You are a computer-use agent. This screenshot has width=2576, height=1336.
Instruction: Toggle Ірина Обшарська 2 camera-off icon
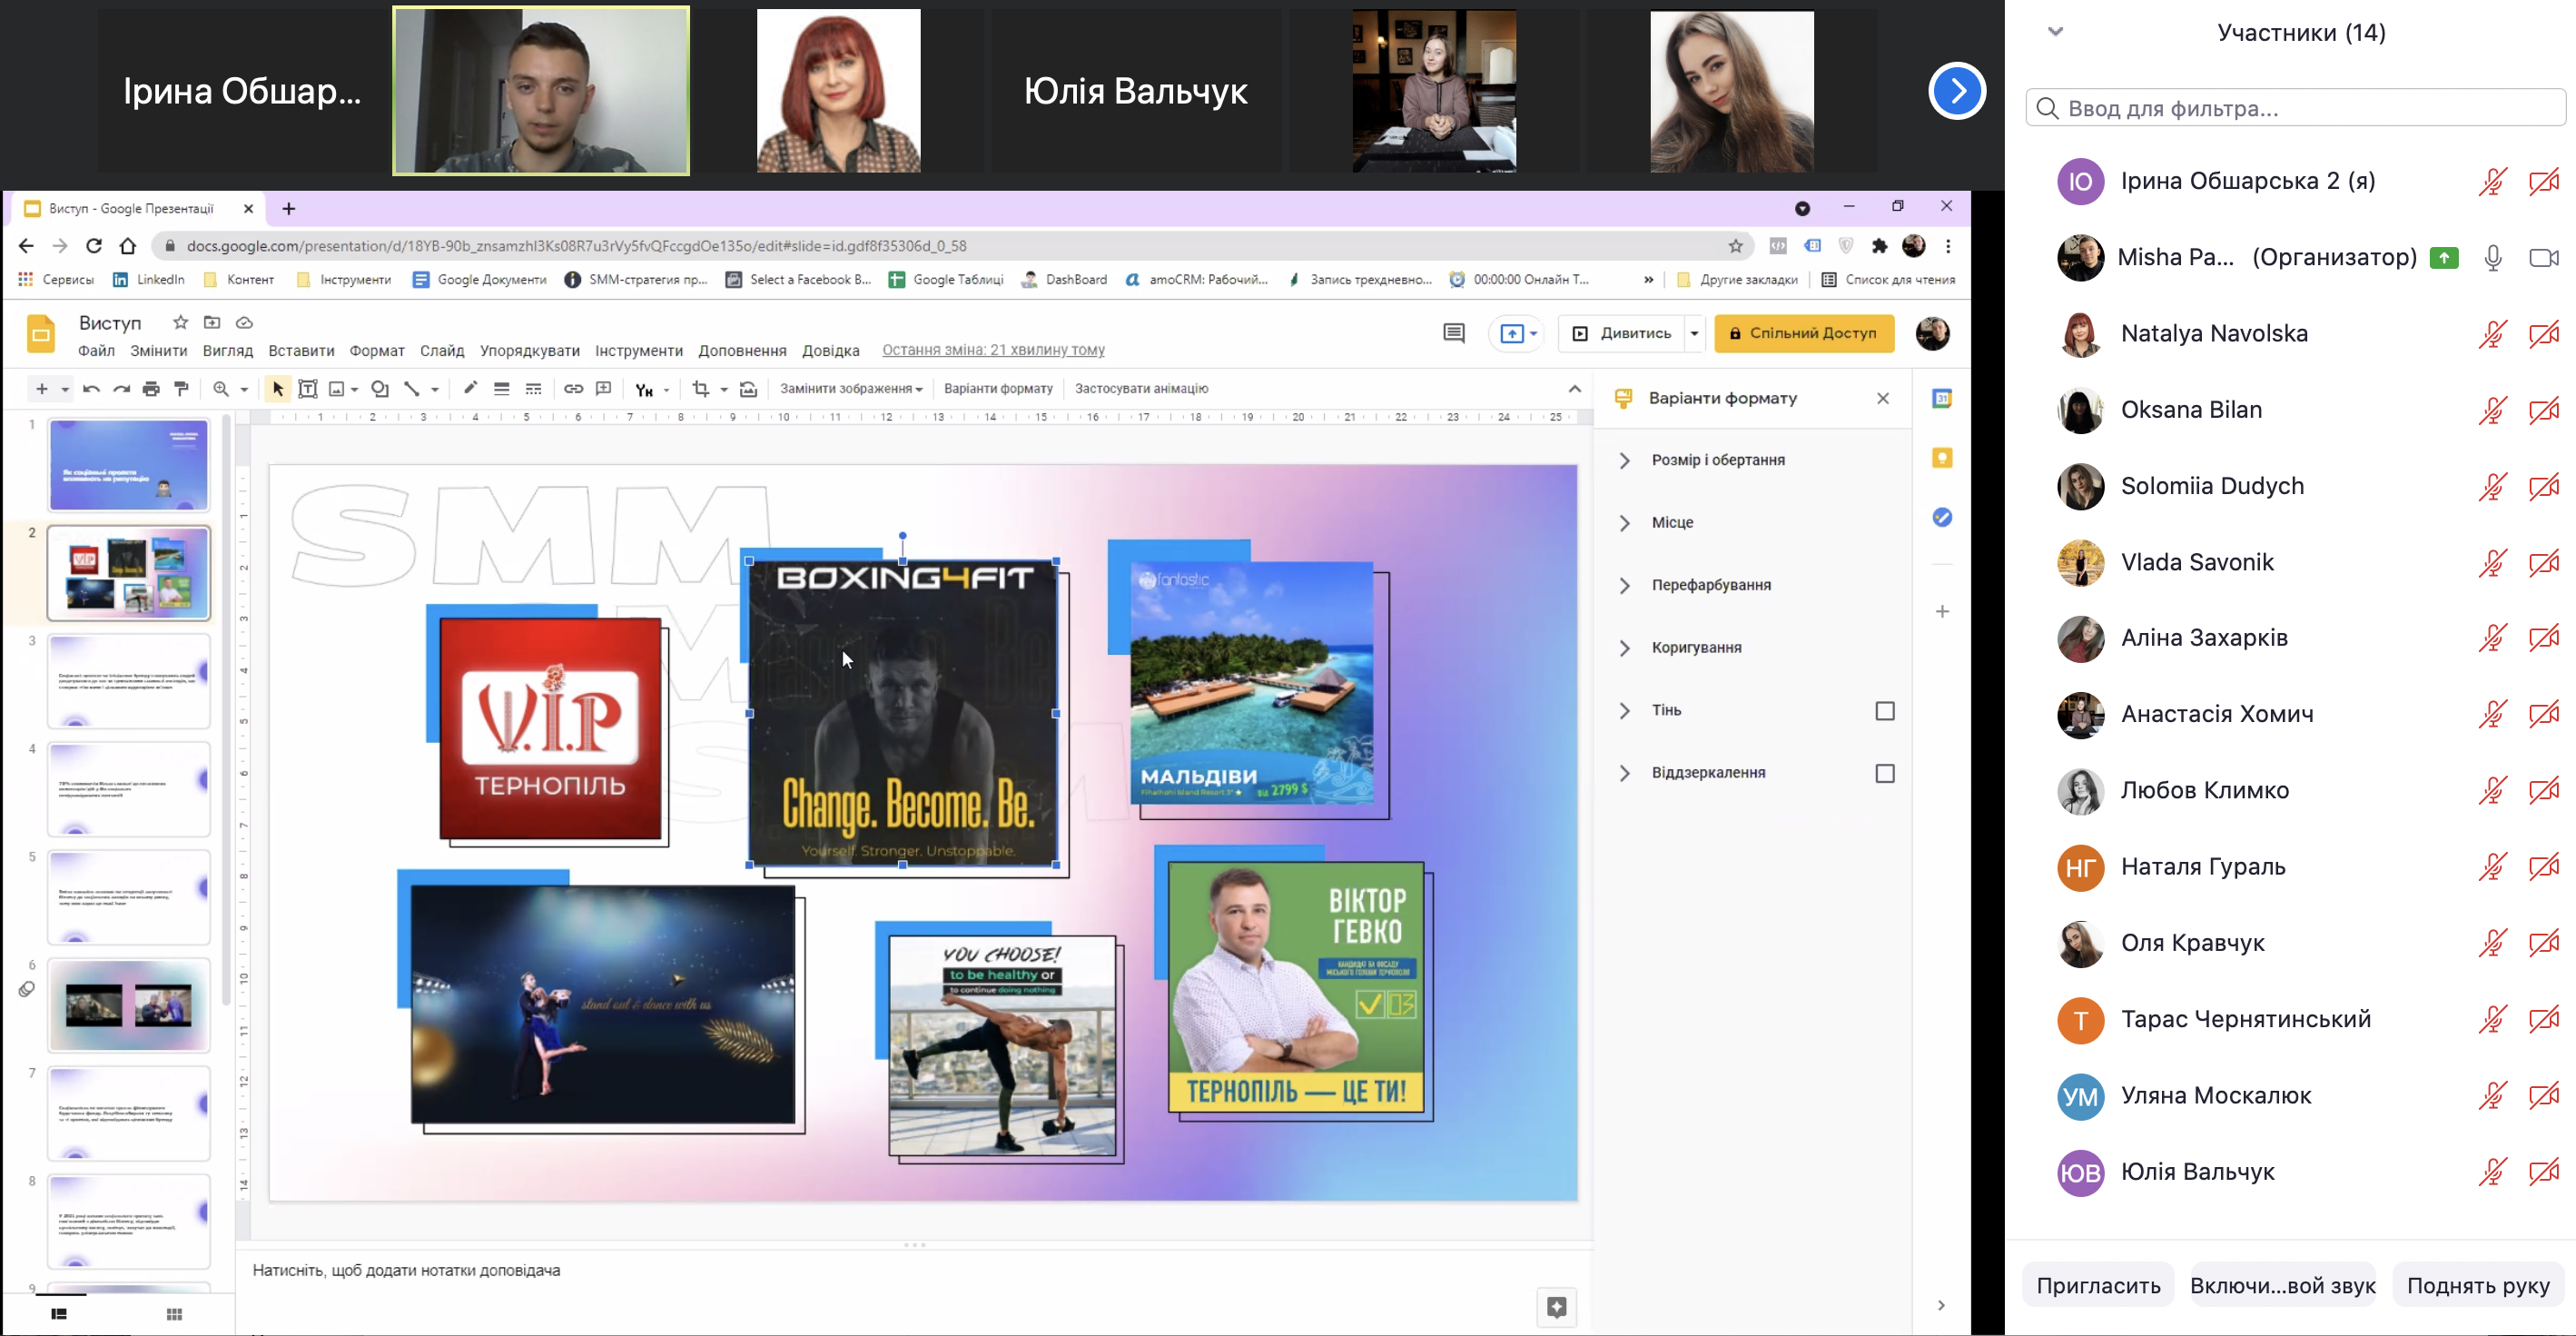[2544, 182]
